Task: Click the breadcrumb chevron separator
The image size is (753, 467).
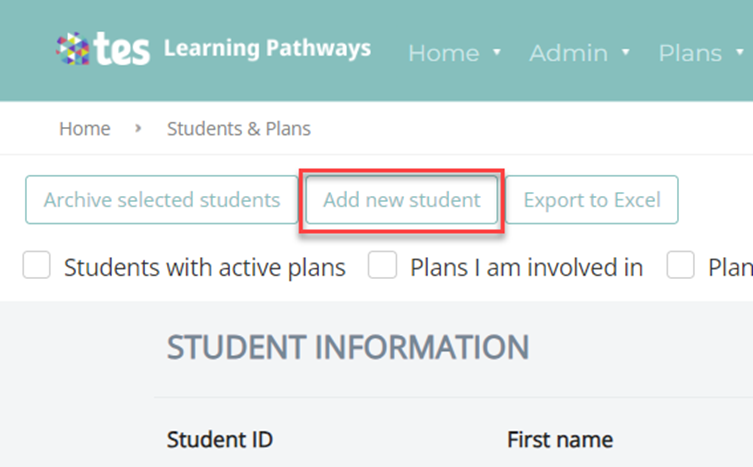Action: pyautogui.click(x=138, y=128)
